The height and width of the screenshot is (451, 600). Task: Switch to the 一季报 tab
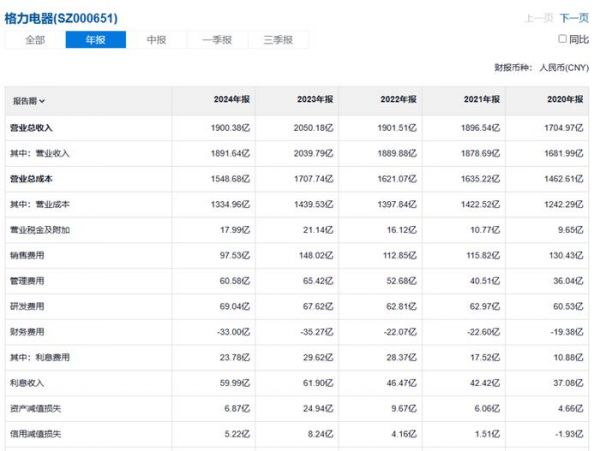(217, 40)
